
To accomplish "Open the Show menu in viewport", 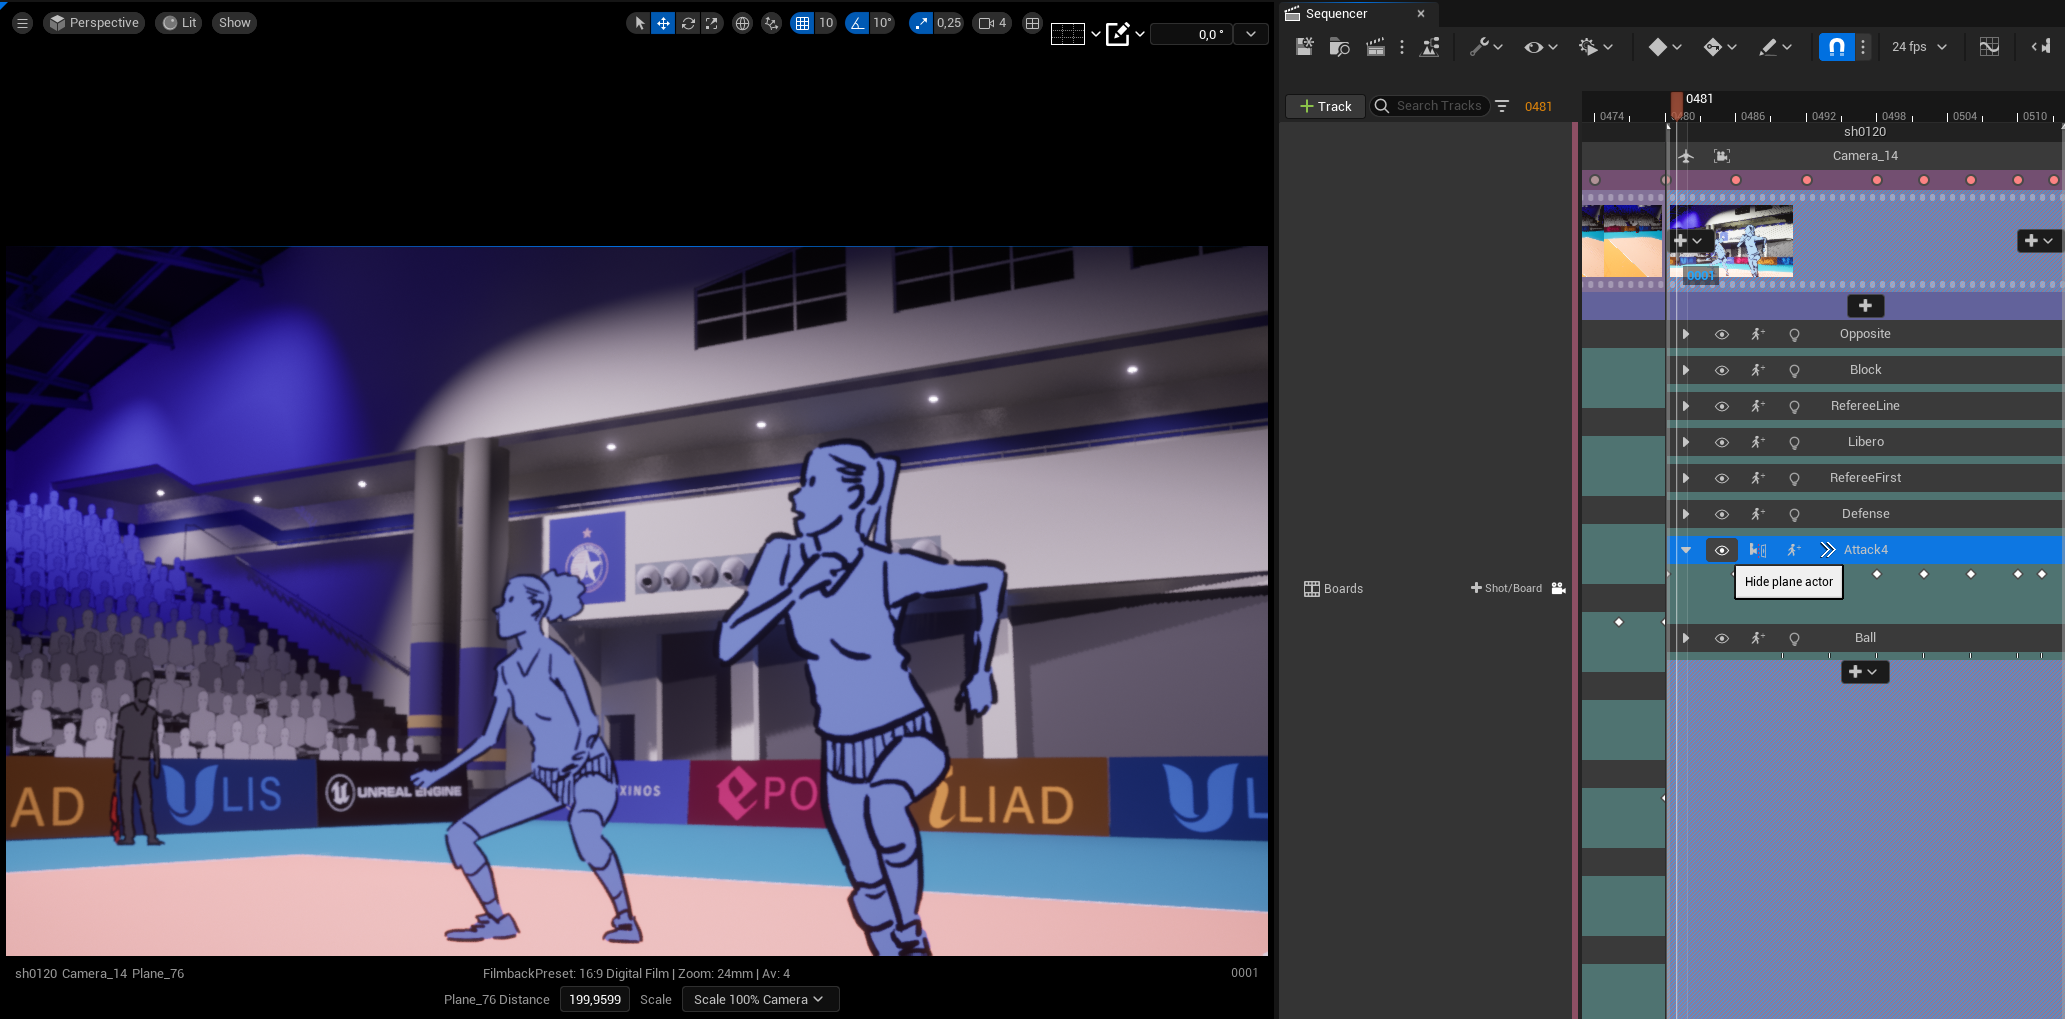I will click(x=235, y=23).
